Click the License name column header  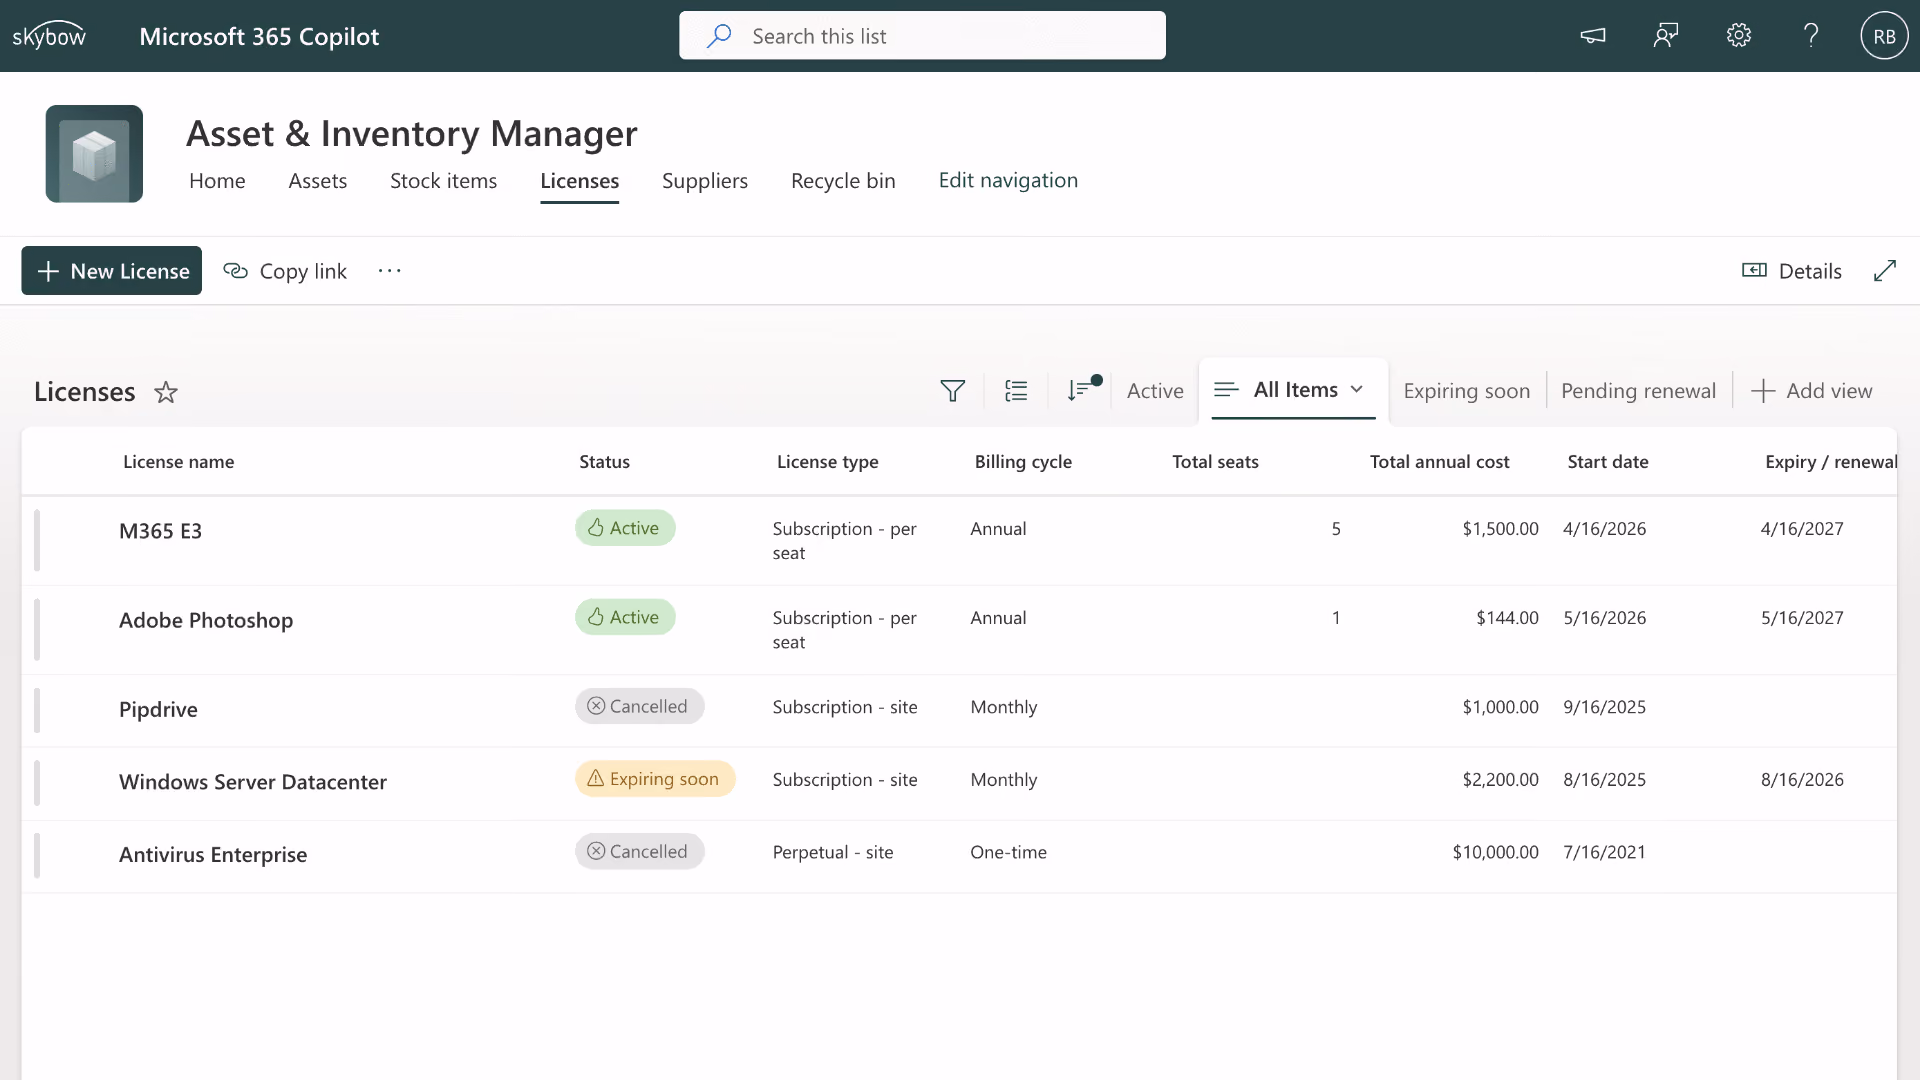tap(179, 462)
